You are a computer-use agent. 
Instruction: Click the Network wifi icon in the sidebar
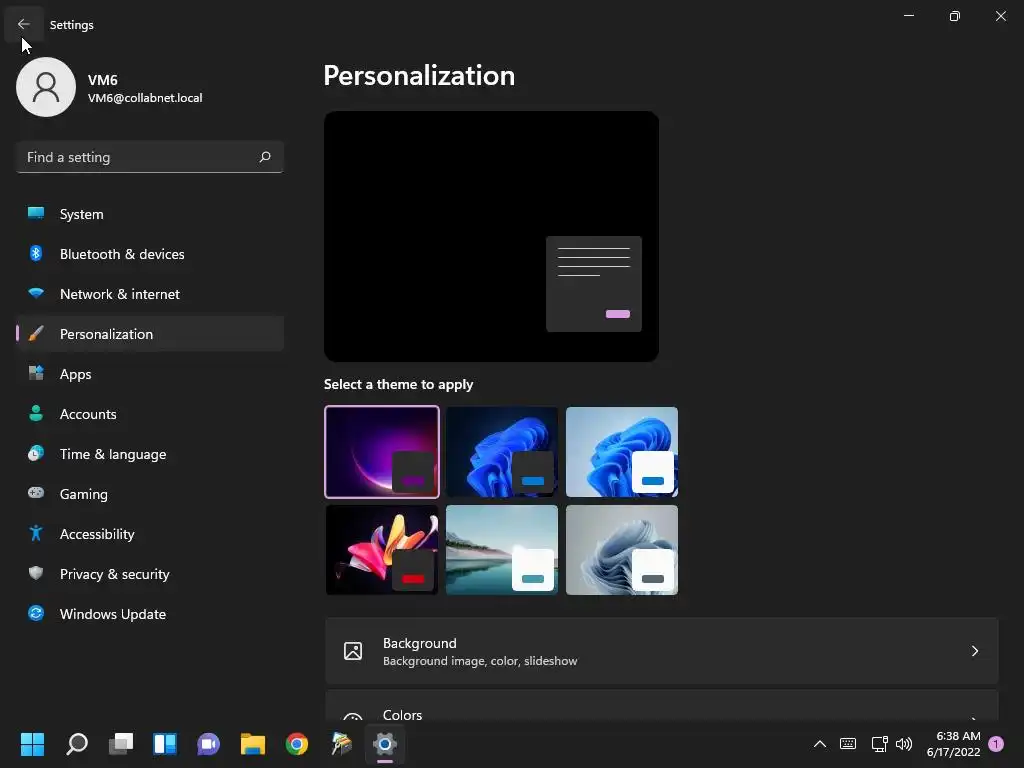(x=36, y=293)
